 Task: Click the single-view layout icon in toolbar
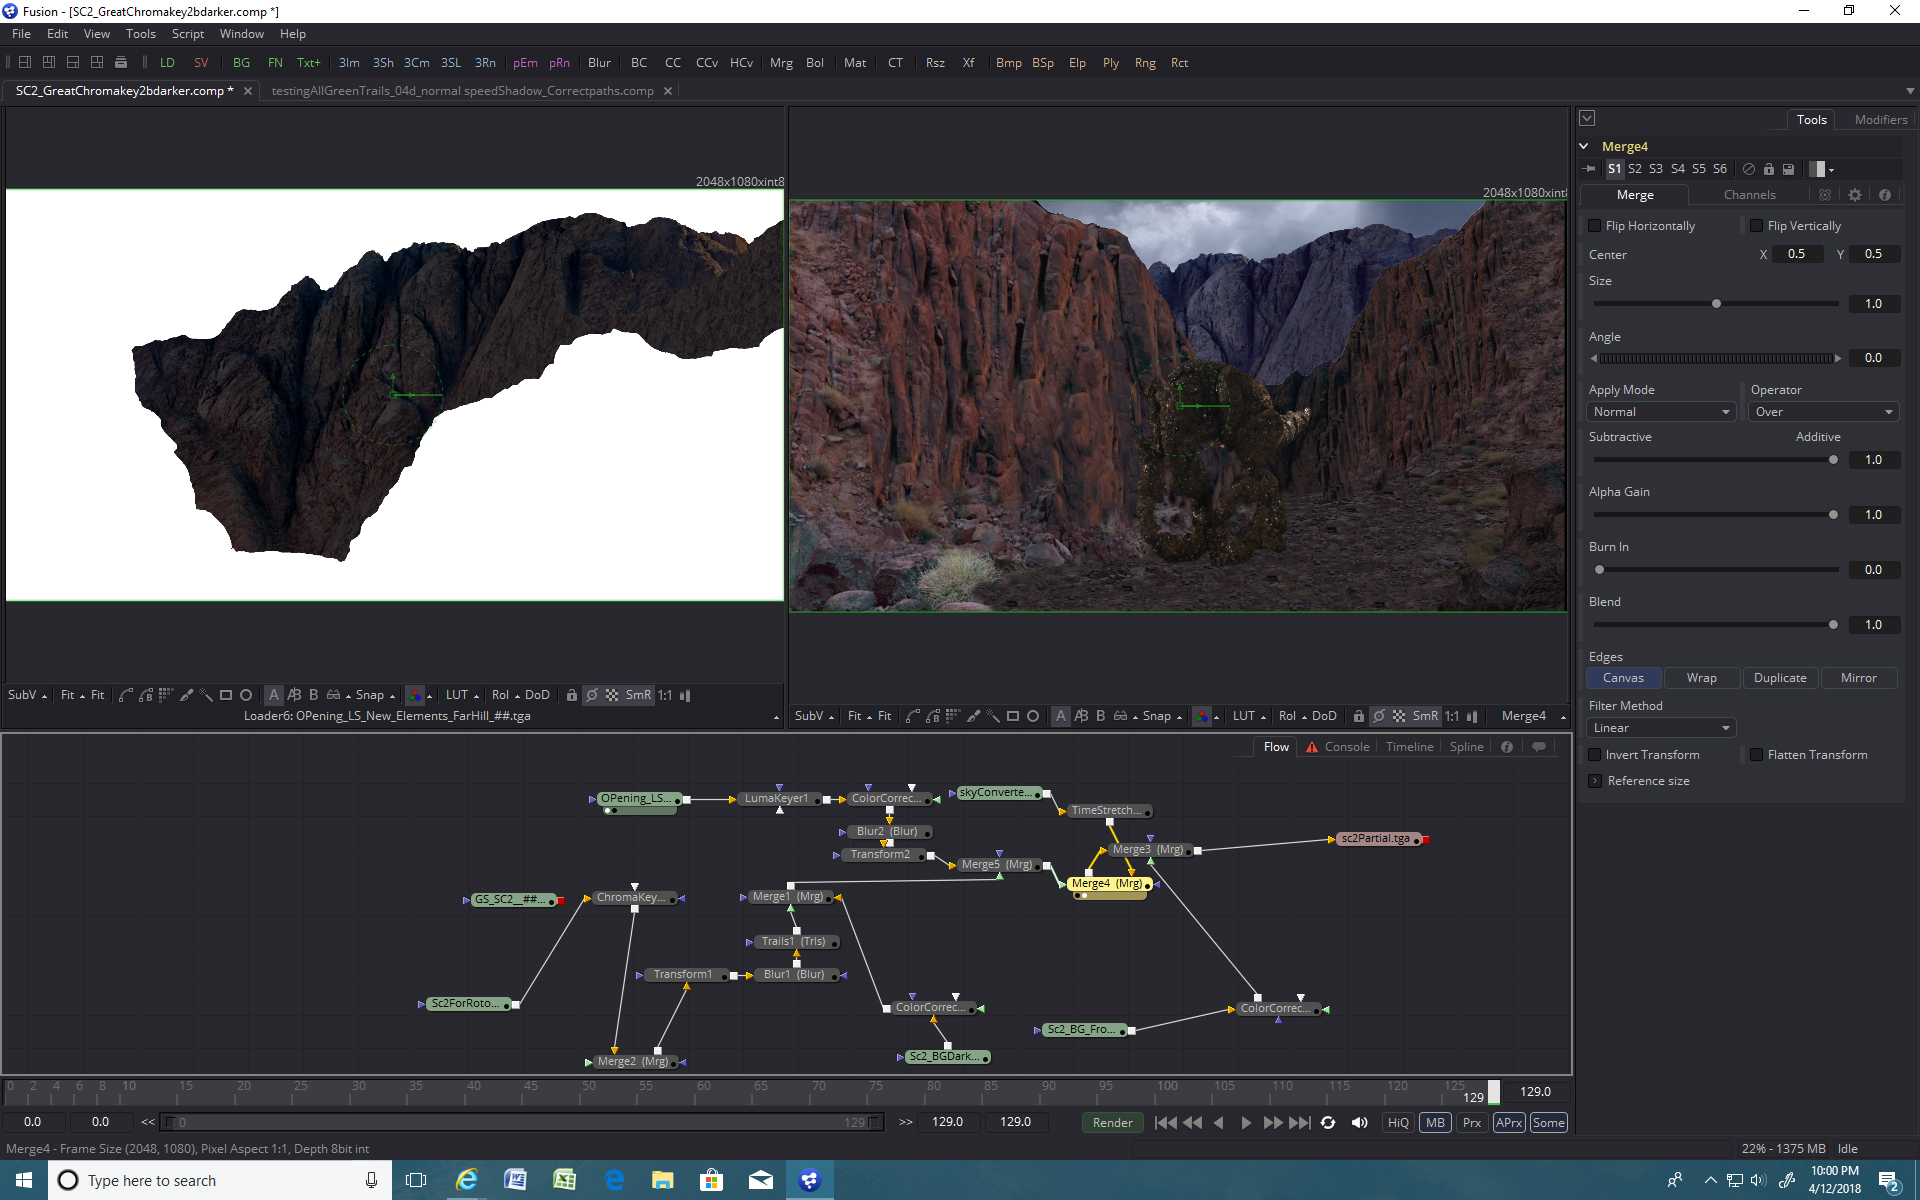tap(25, 62)
